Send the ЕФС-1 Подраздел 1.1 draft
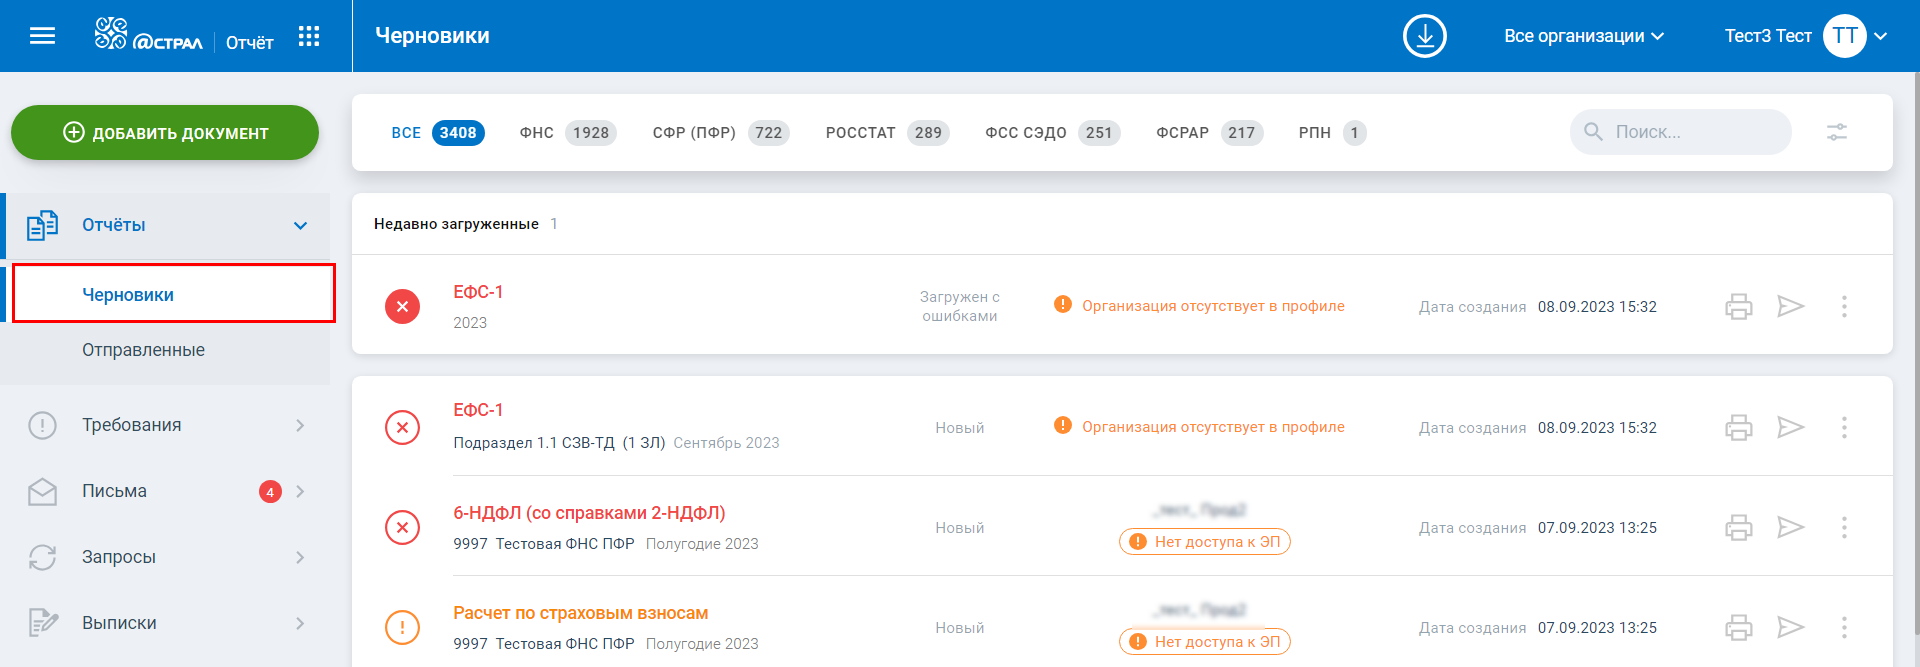This screenshot has height=667, width=1920. (1790, 427)
